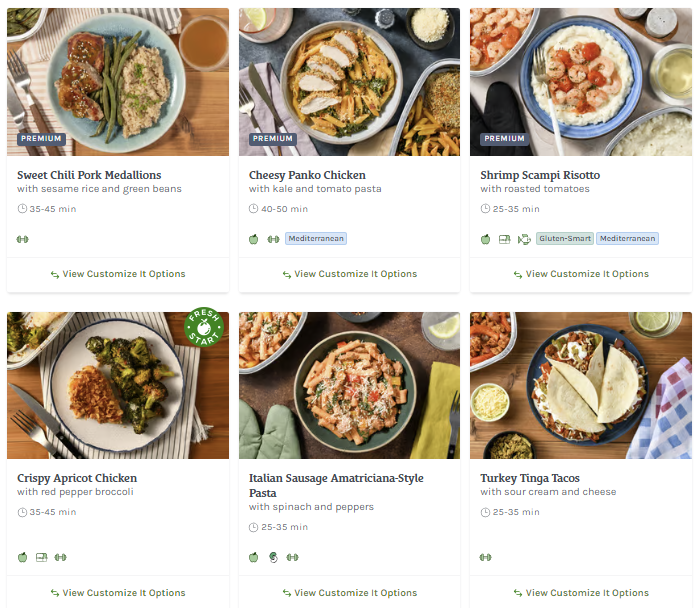Expand Customize It options for Sweet Chili Pork
The image size is (699, 608).
click(118, 274)
